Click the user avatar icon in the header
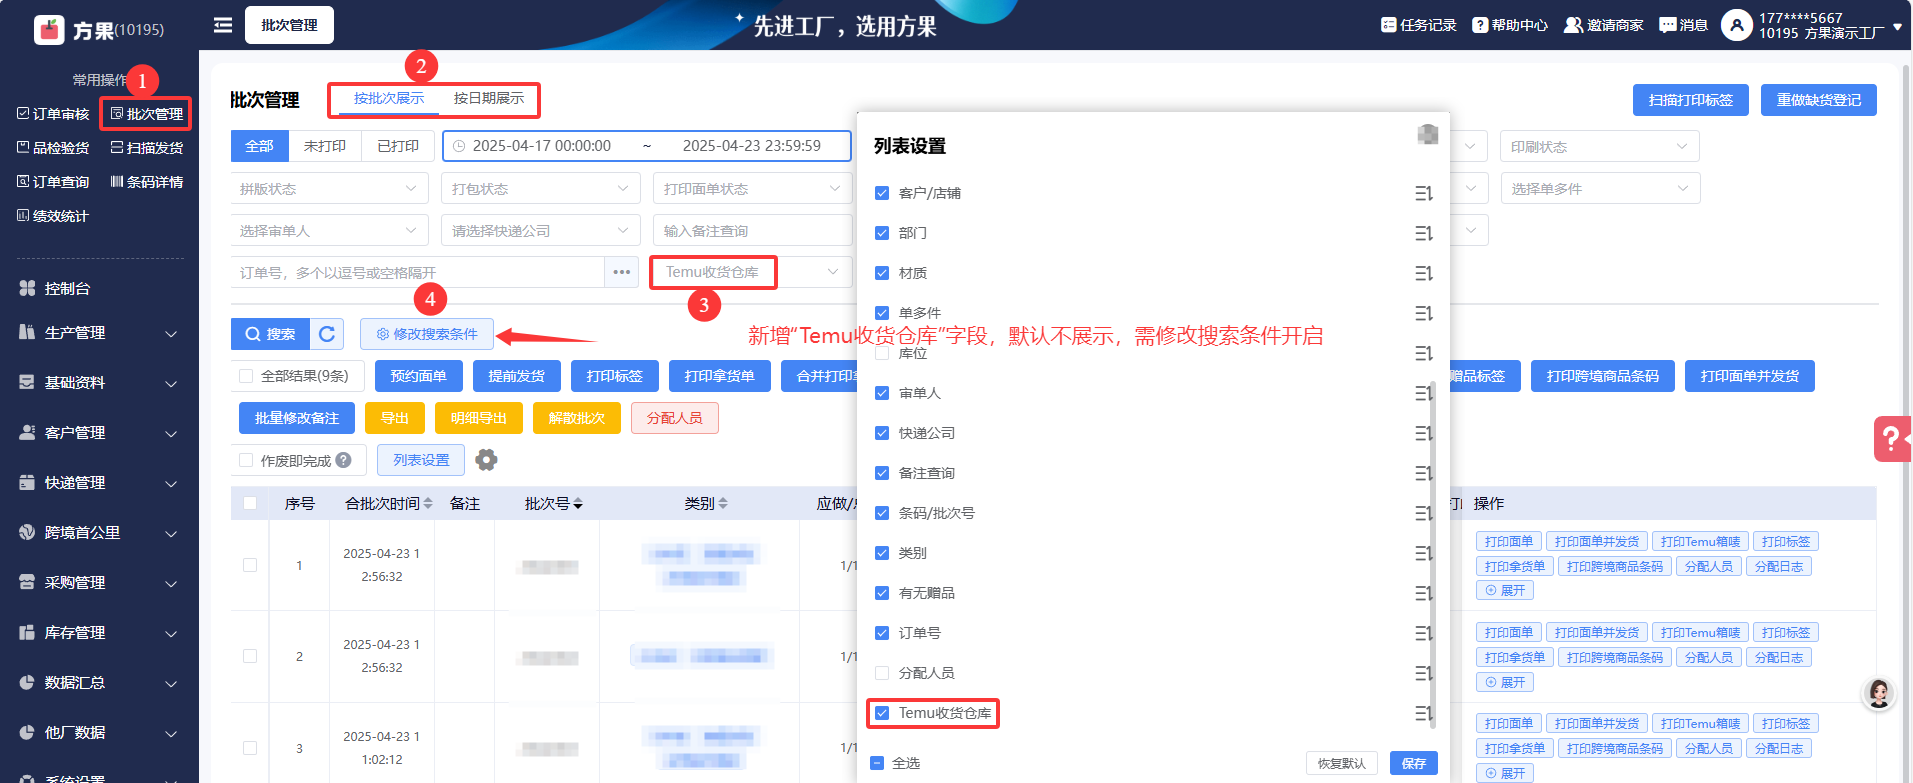This screenshot has height=783, width=1913. coord(1737,25)
